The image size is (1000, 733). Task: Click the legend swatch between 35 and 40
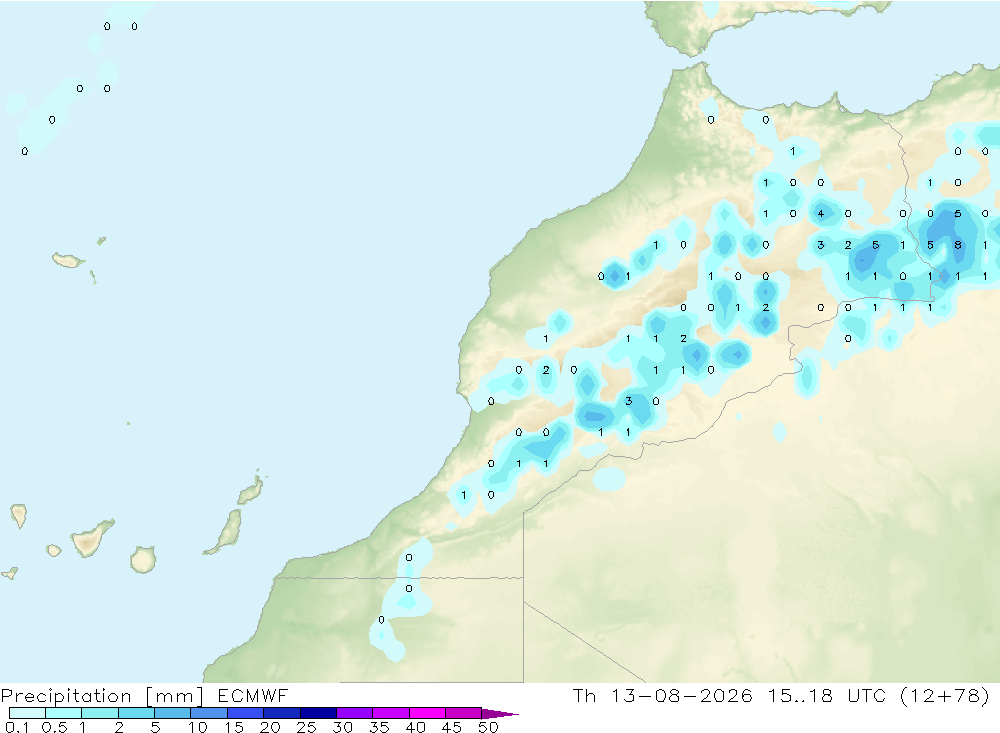[390, 713]
